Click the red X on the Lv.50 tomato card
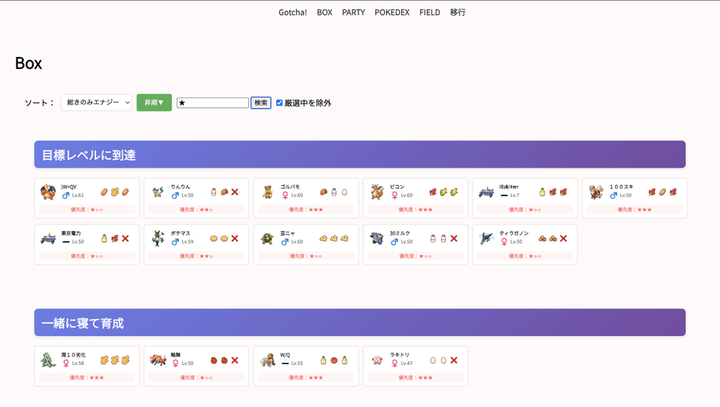 pyautogui.click(x=235, y=360)
